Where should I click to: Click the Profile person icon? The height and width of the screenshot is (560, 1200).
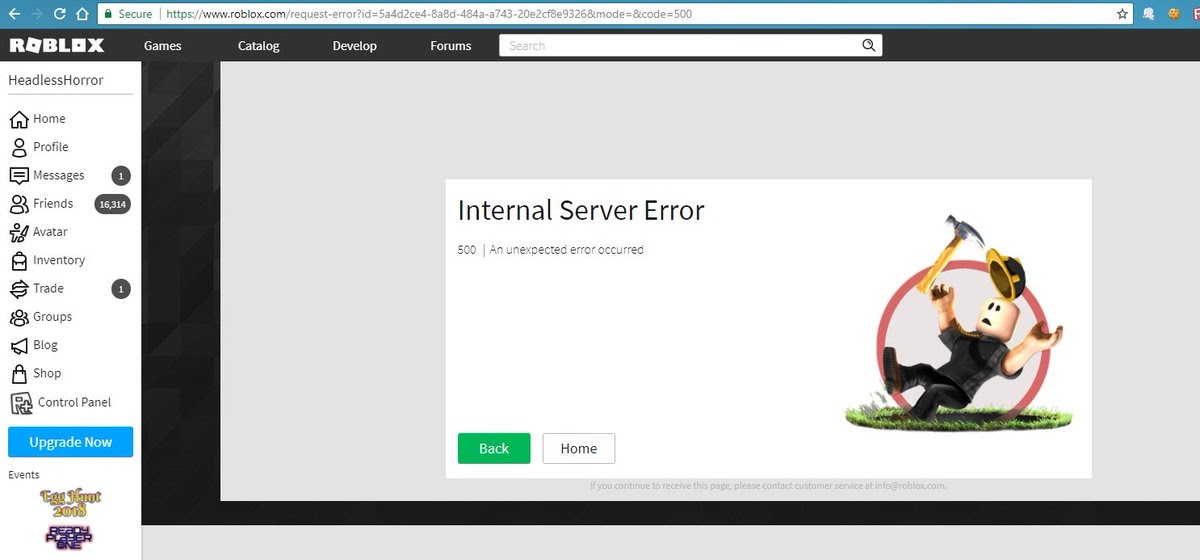(18, 147)
